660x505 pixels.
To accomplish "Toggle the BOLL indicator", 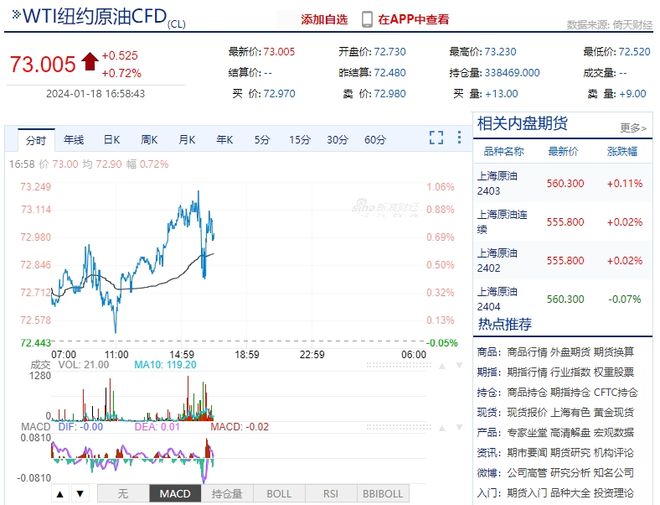I will click(x=279, y=494).
